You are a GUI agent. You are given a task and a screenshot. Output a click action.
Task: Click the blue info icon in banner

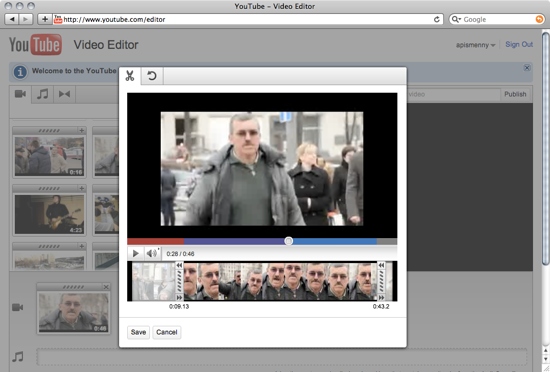click(20, 72)
